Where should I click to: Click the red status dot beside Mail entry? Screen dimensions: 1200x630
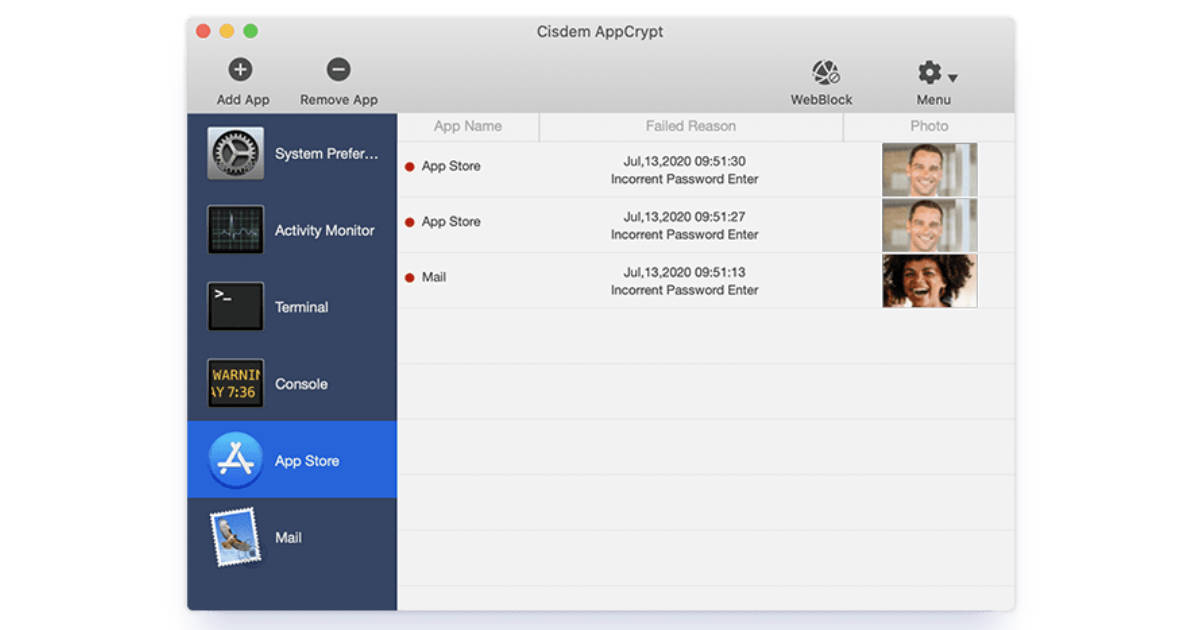(409, 277)
